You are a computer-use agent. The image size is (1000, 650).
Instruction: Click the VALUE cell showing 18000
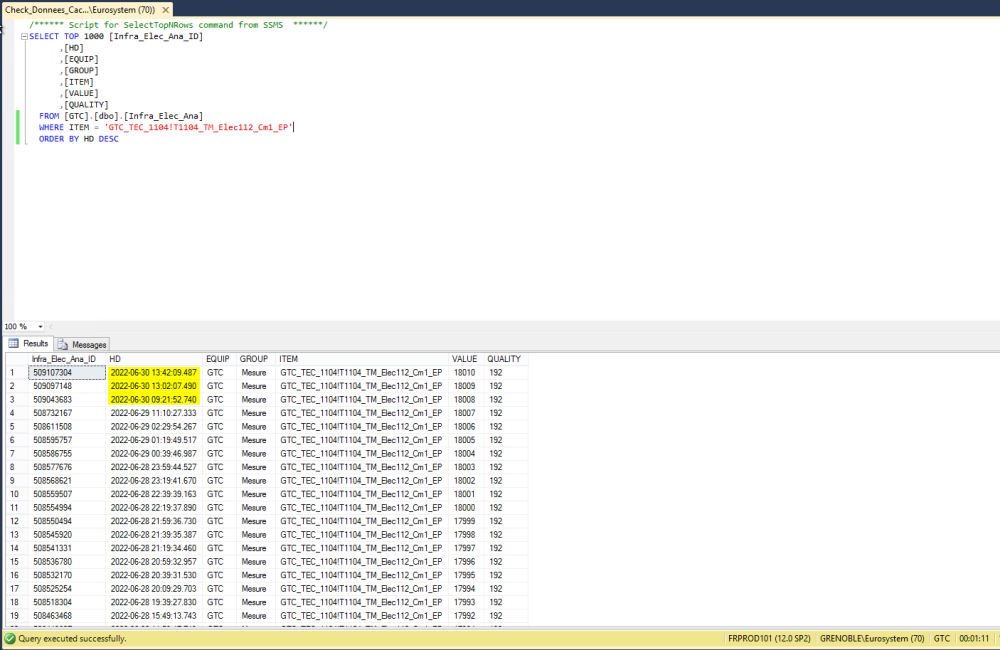click(464, 507)
